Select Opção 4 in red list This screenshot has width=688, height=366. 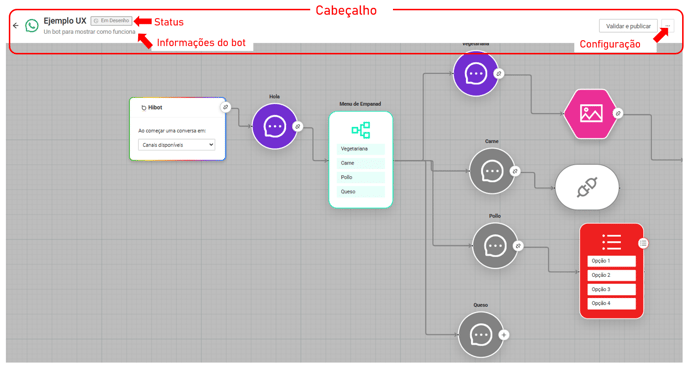pyautogui.click(x=612, y=304)
